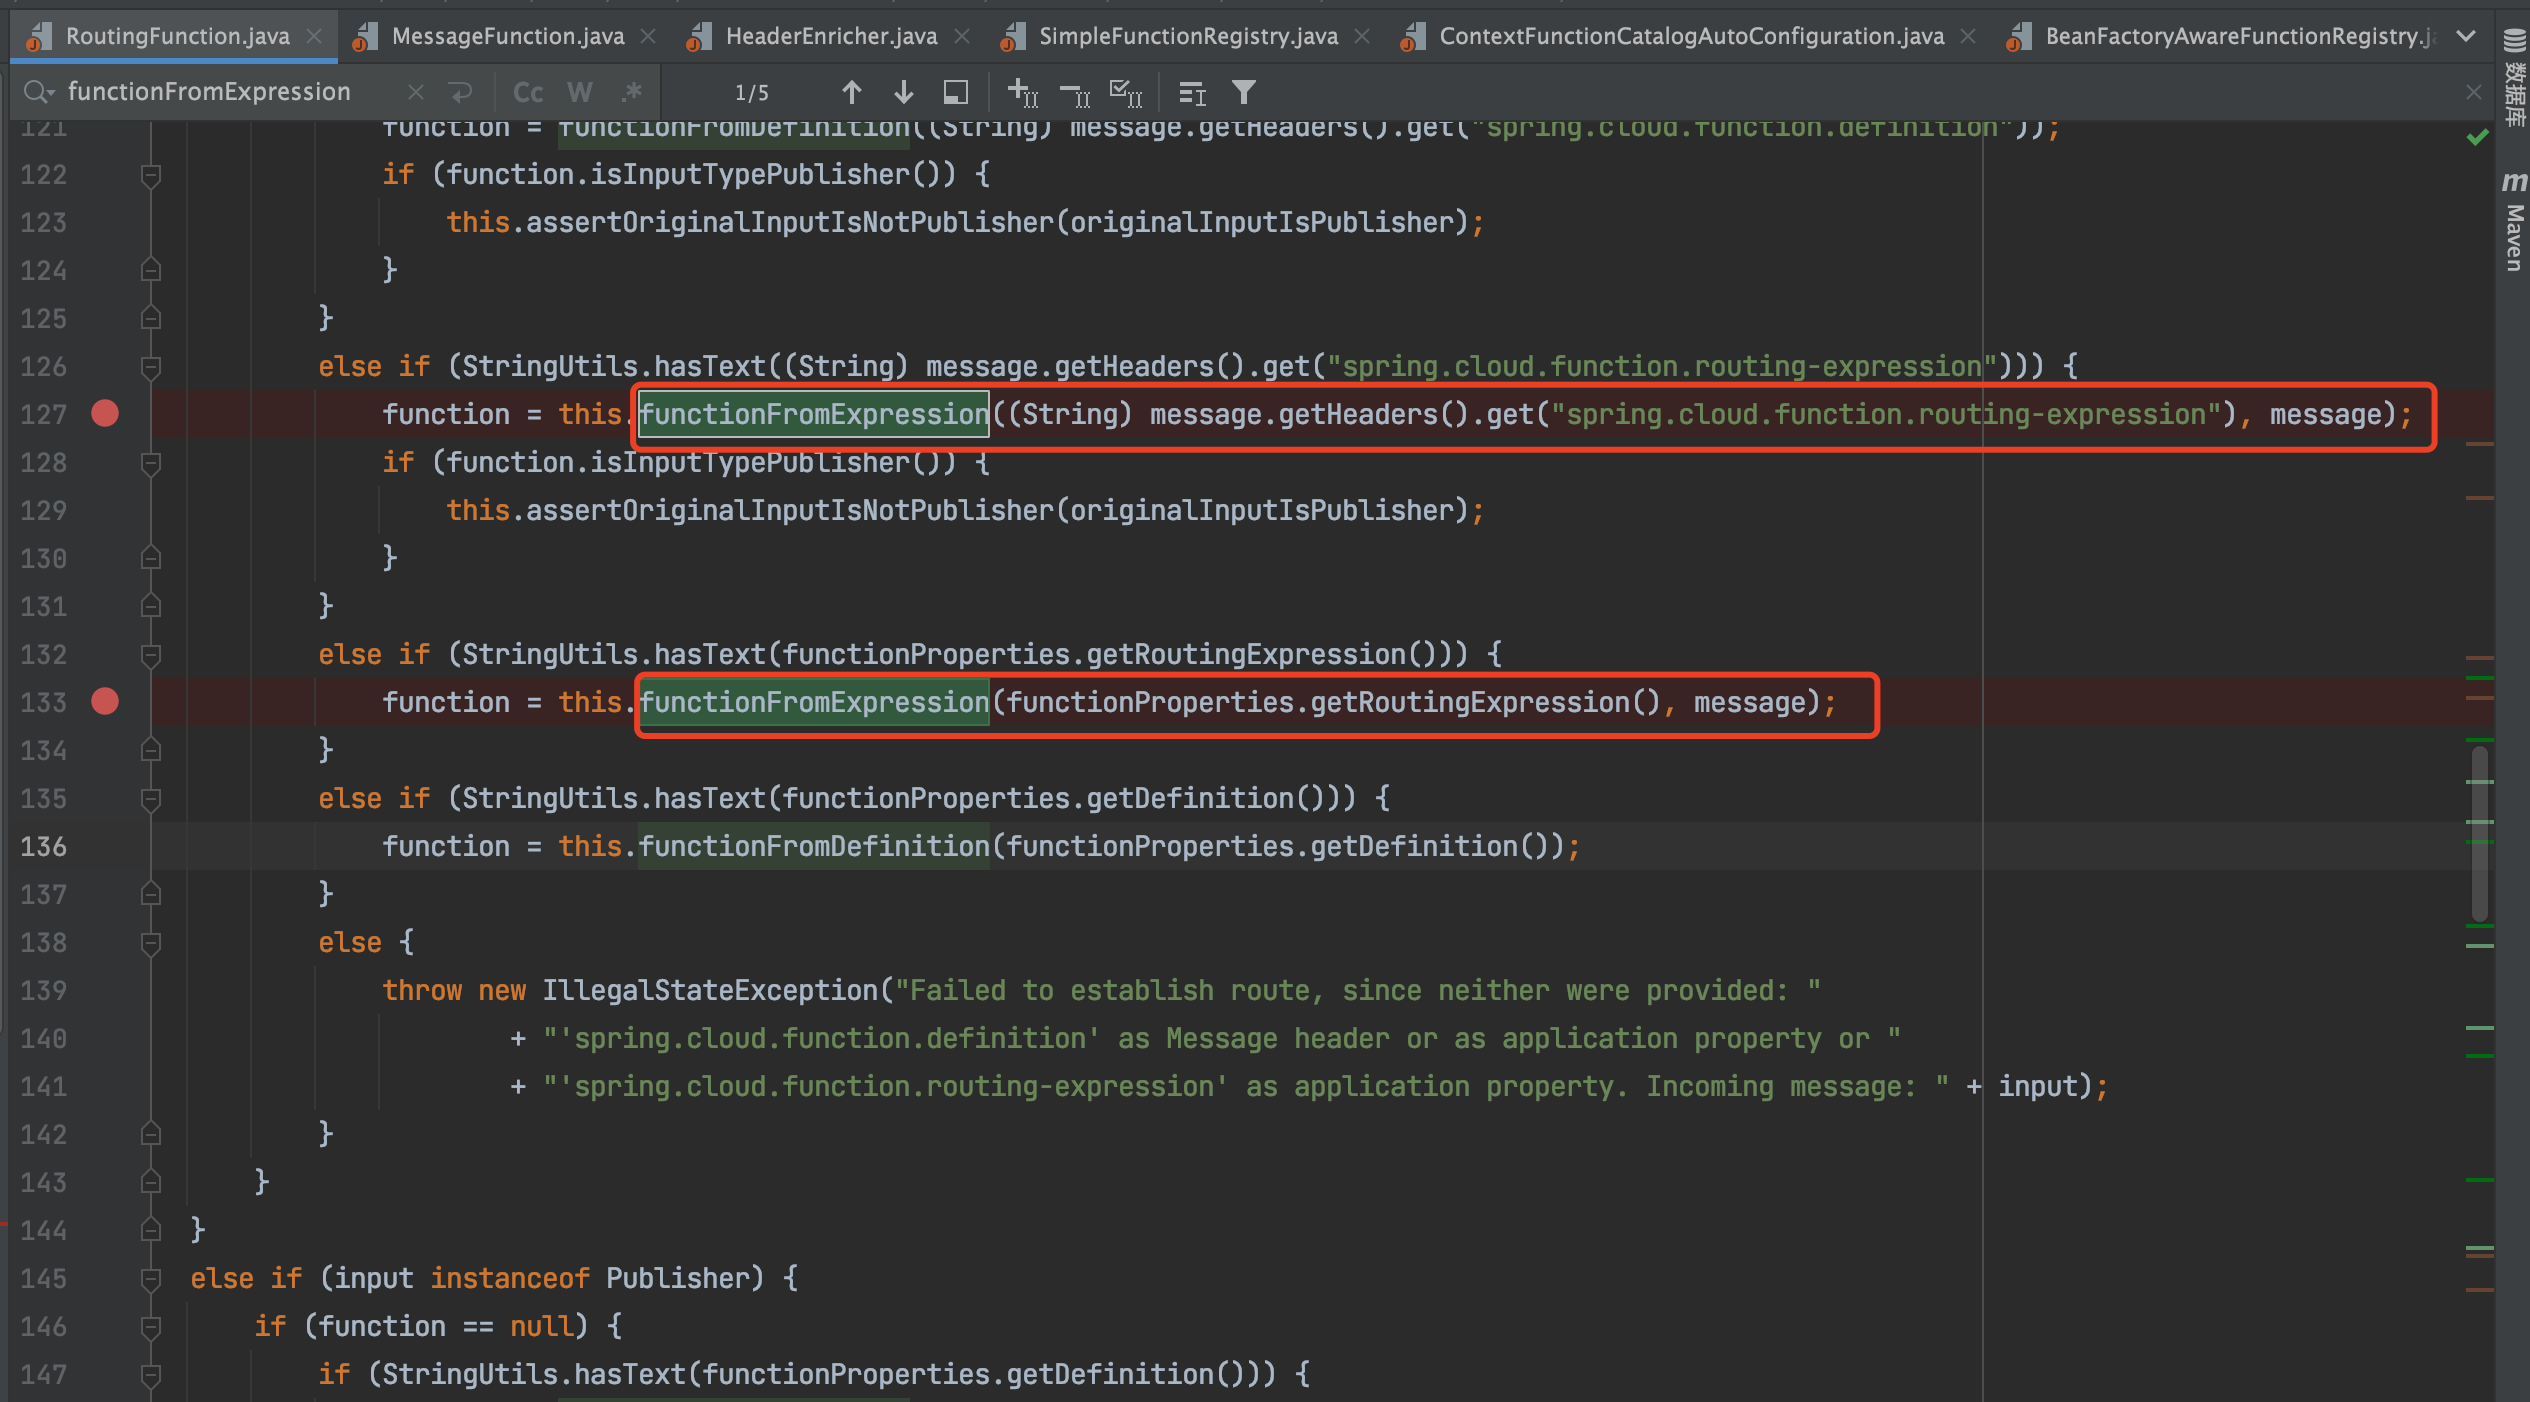
Task: Toggle Match Case in the search bar
Action: (527, 92)
